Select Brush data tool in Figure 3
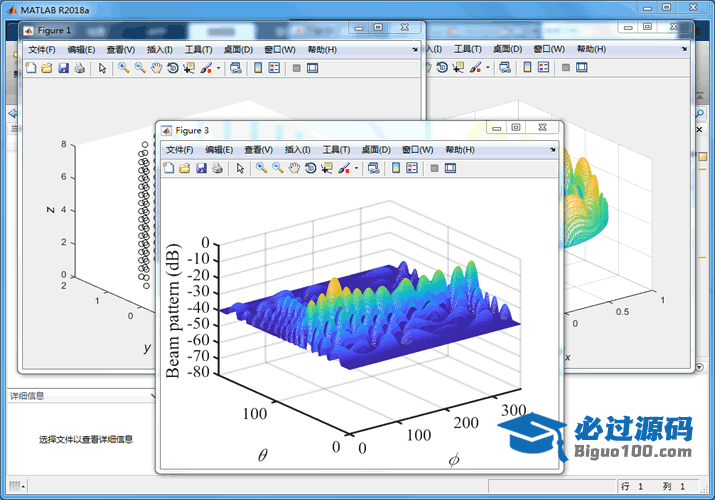The height and width of the screenshot is (500, 715). (x=344, y=168)
